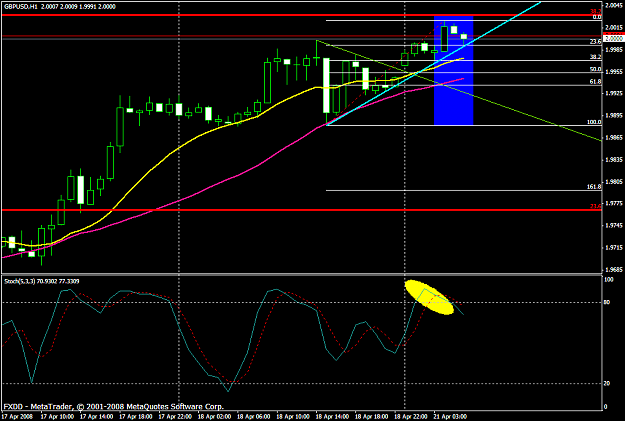Select the white Fibonacci 38.2 level label

coord(596,57)
